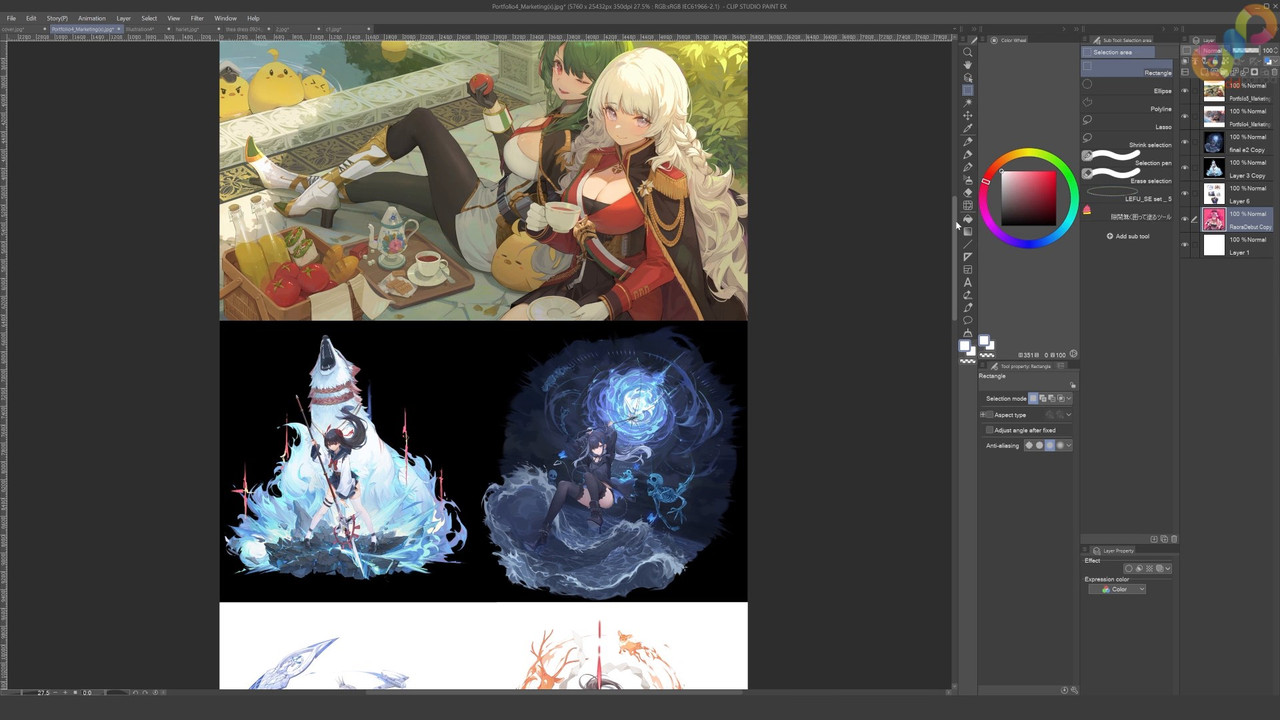Screen dimensions: 1280x720
Task: Select the Auto select magic wand tool
Action: point(967,103)
